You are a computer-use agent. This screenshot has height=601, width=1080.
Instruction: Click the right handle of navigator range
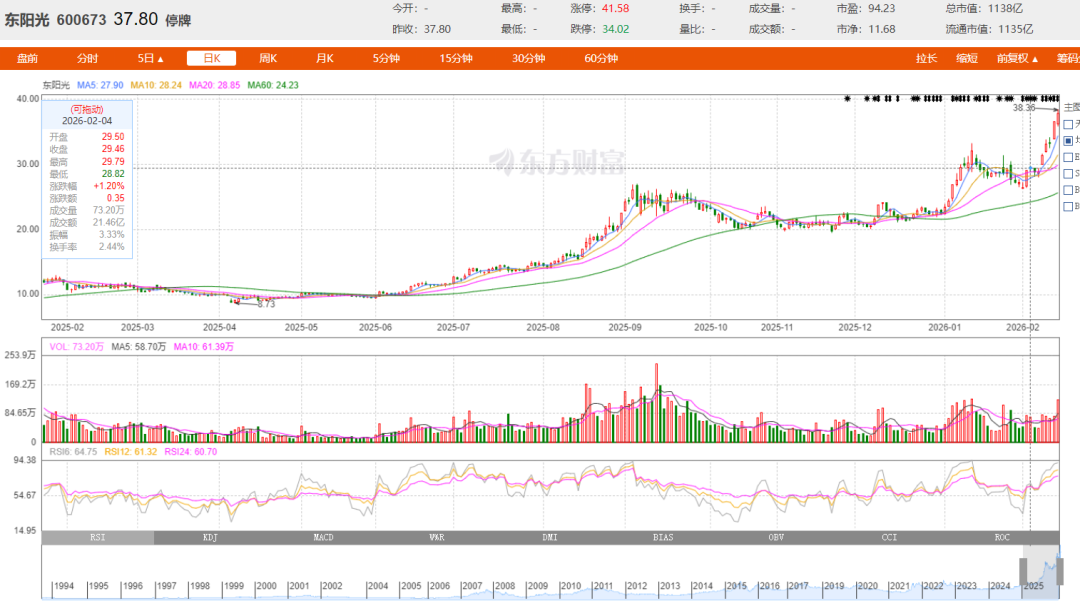tap(1059, 571)
